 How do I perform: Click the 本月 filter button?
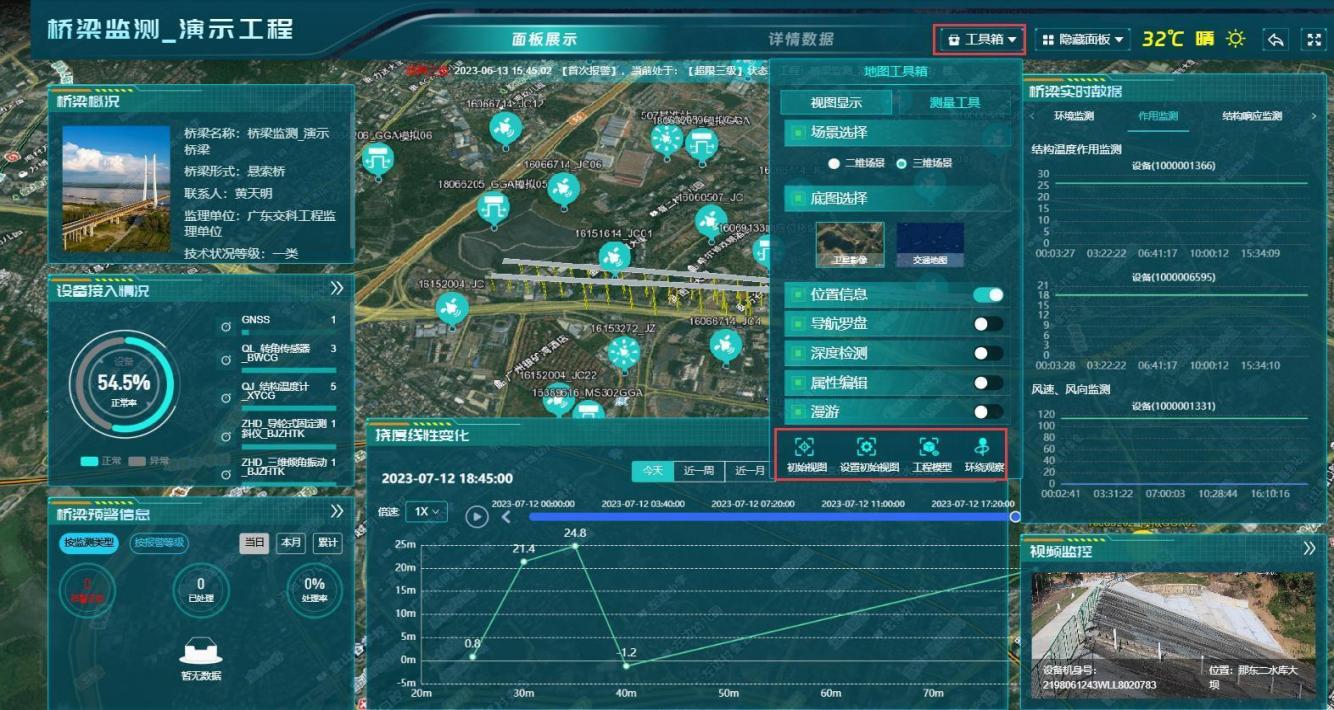point(290,543)
